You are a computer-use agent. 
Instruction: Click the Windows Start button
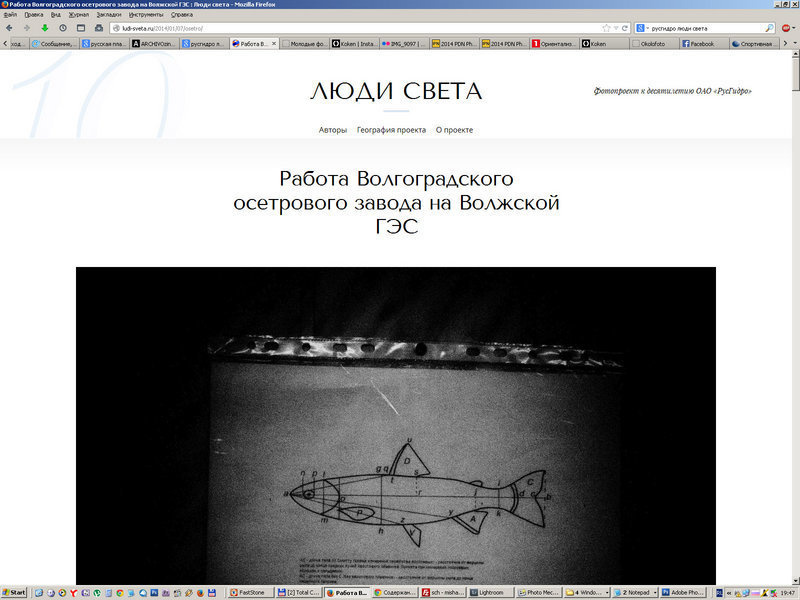14,592
